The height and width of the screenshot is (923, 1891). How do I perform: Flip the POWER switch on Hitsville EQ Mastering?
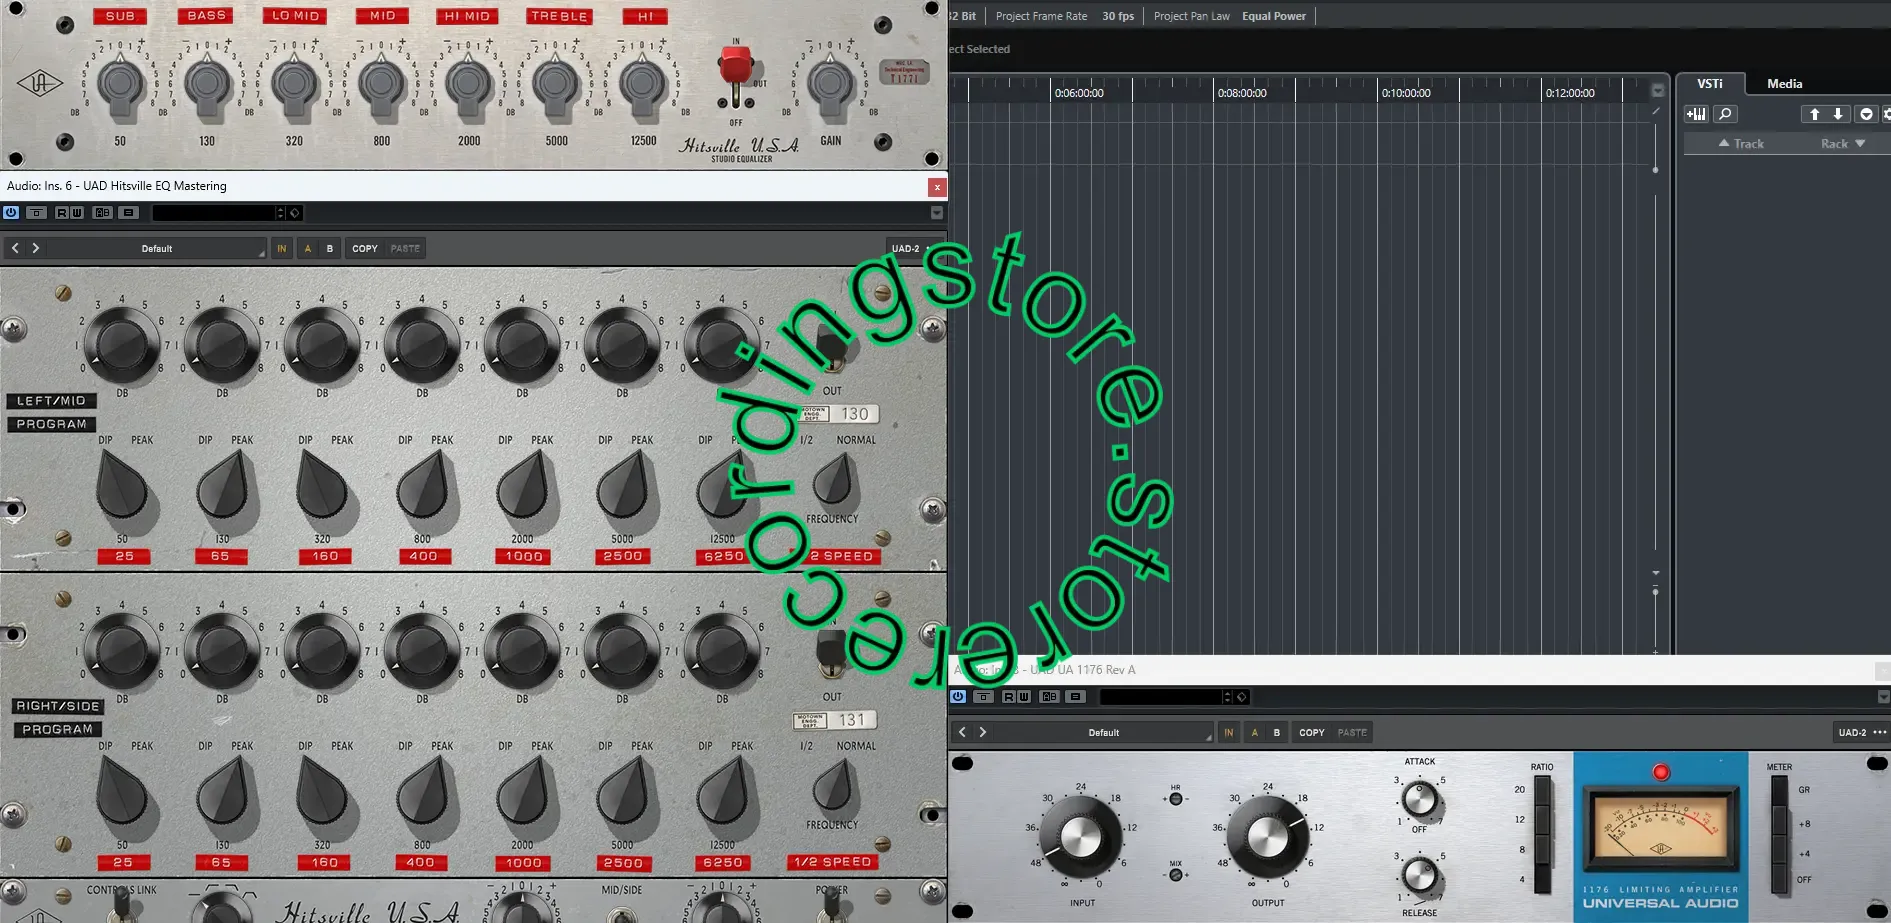tap(831, 904)
